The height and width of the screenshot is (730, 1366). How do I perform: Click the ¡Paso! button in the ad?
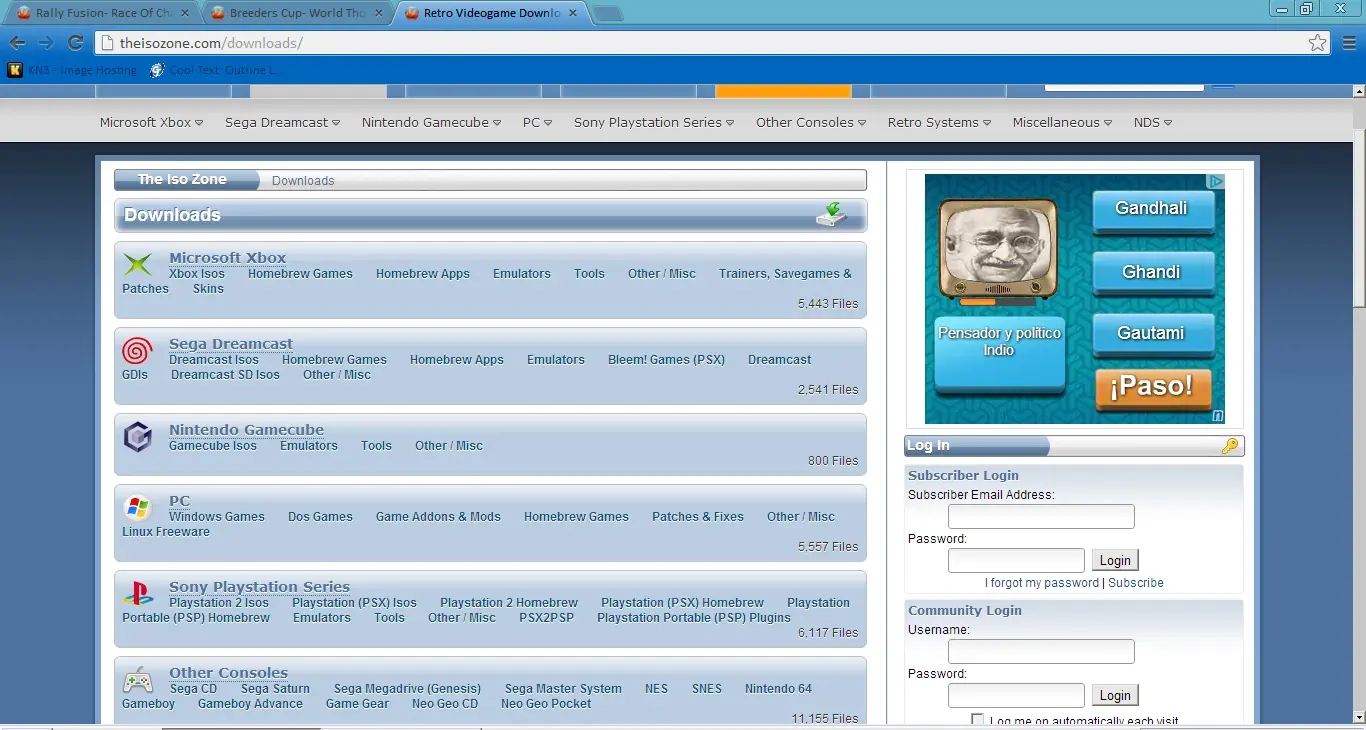(1153, 388)
